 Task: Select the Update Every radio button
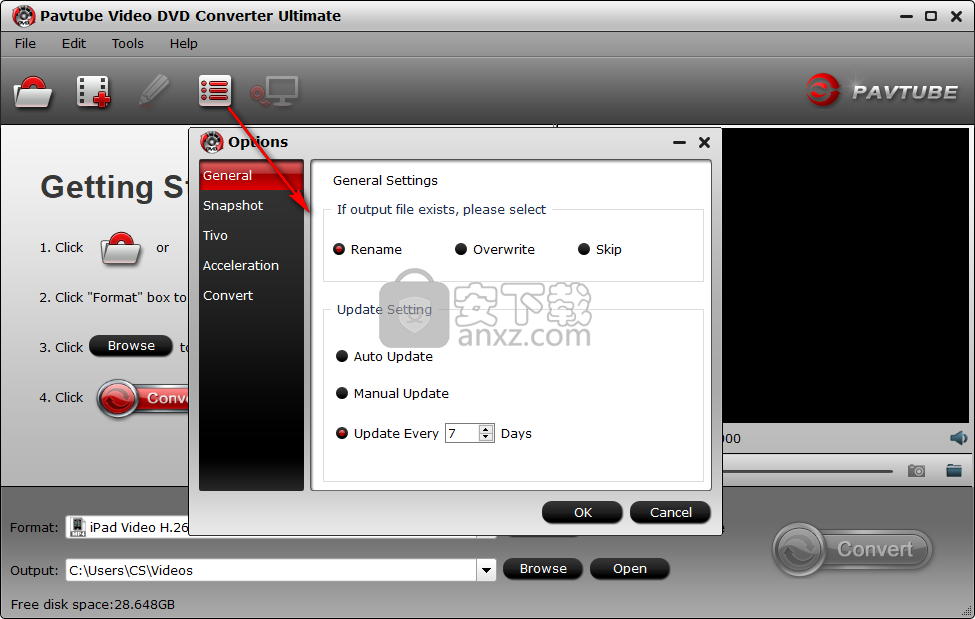point(342,433)
